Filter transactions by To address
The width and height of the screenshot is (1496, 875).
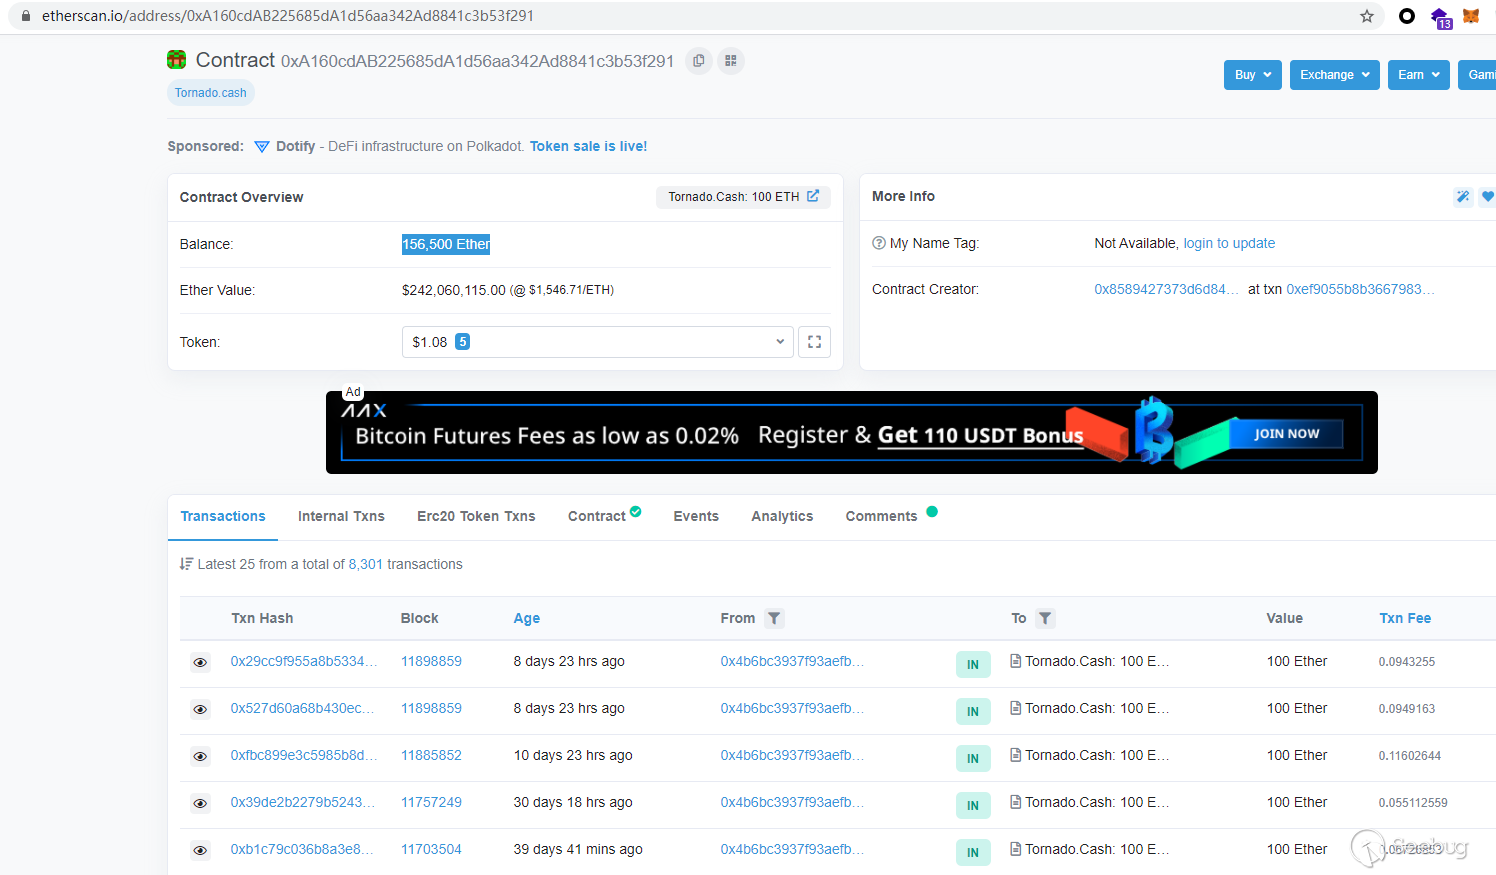(1045, 618)
